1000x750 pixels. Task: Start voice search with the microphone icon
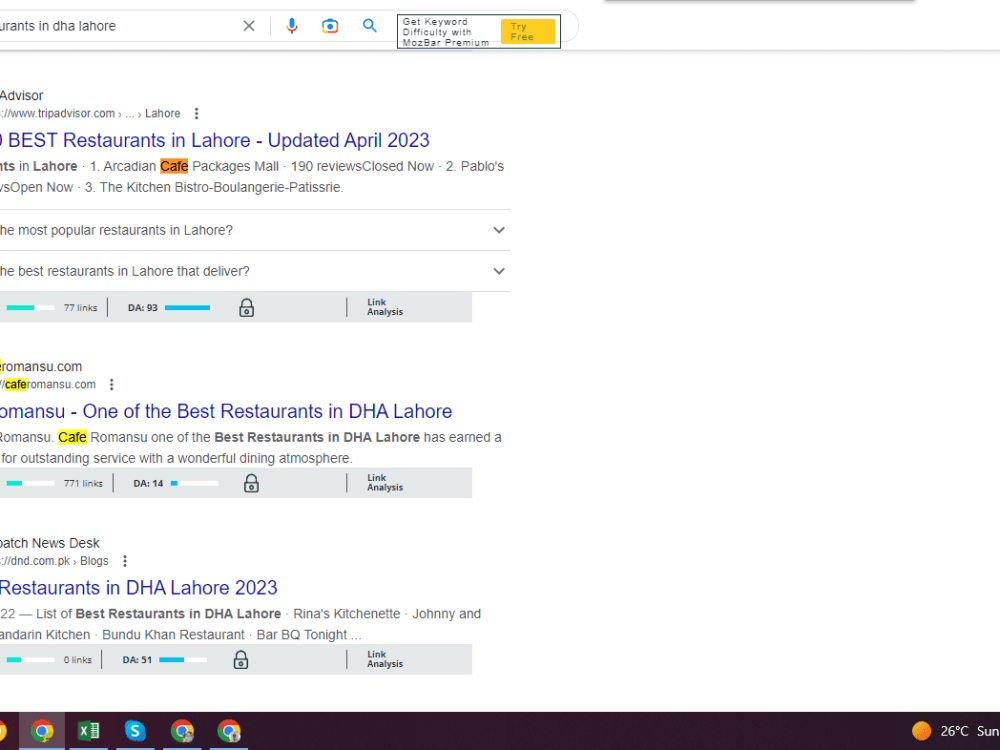click(291, 26)
